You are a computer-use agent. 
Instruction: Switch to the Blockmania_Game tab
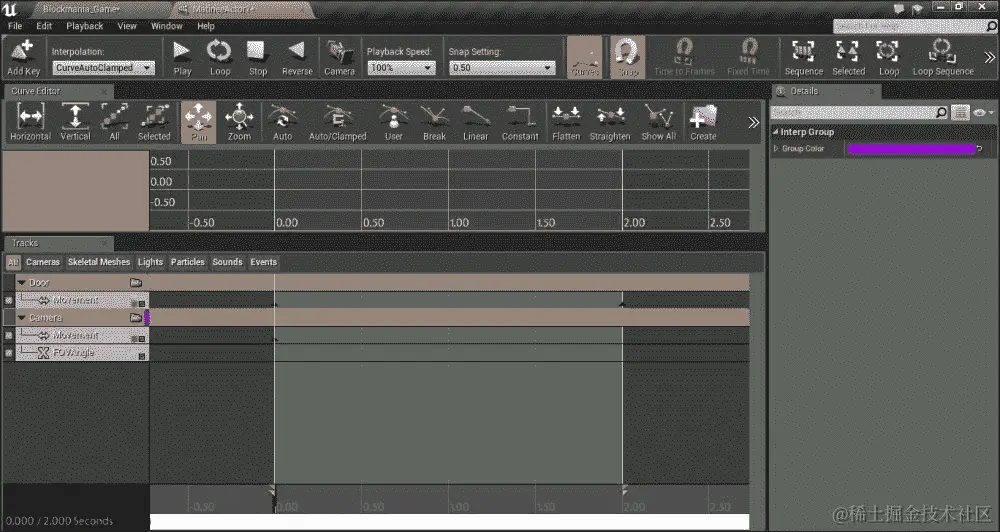click(81, 10)
